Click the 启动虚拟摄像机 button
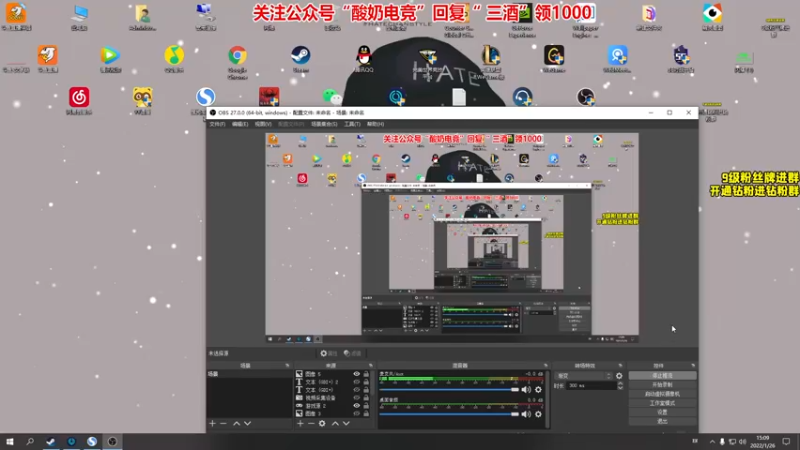The width and height of the screenshot is (800, 450). pos(662,394)
